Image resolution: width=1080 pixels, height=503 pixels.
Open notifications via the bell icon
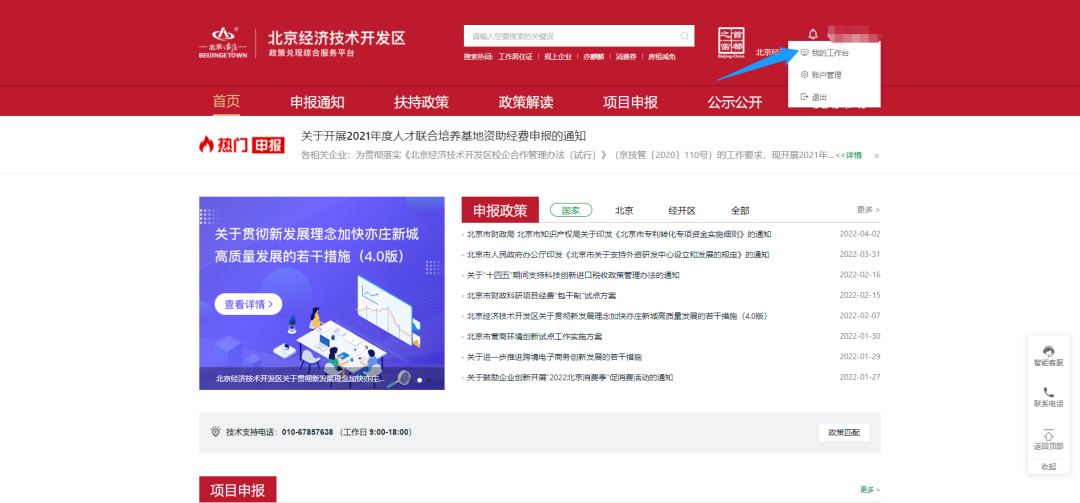pyautogui.click(x=813, y=34)
